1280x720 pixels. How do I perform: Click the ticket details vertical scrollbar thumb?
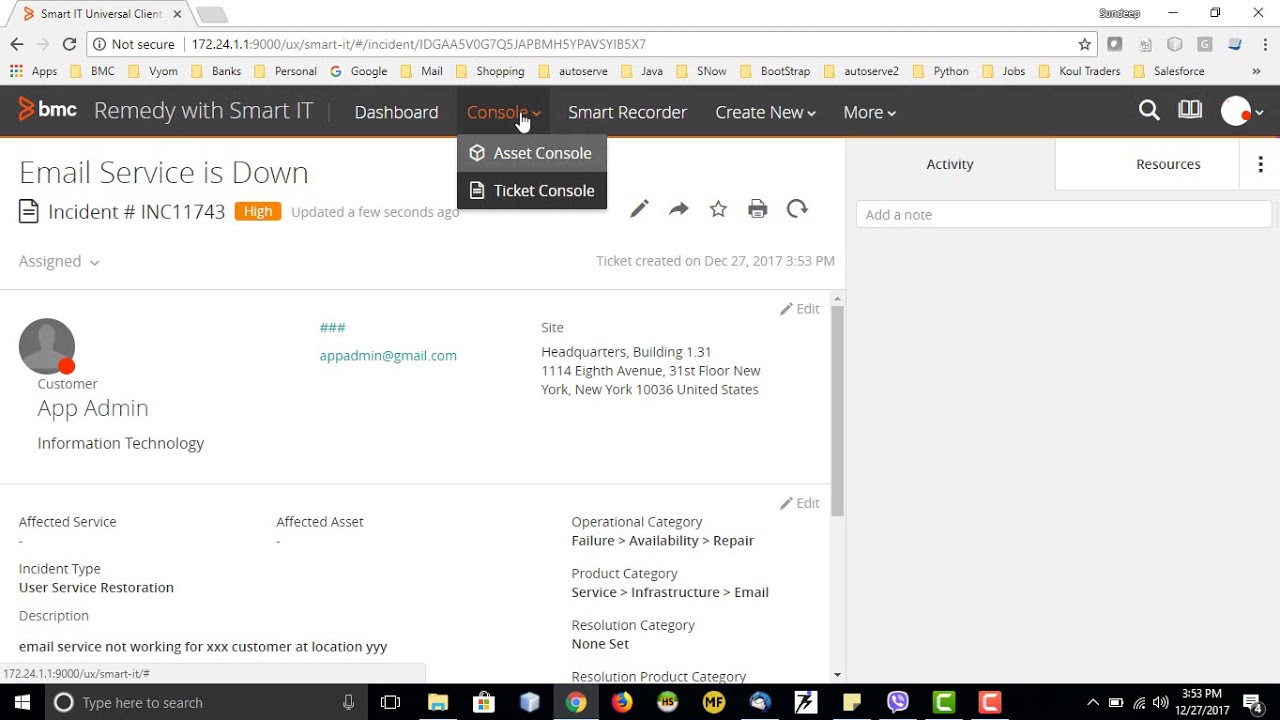tap(837, 410)
